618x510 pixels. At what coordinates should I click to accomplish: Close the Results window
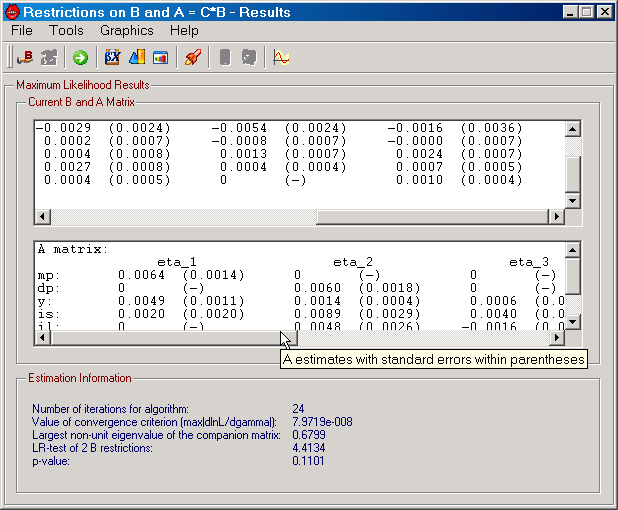[x=605, y=12]
